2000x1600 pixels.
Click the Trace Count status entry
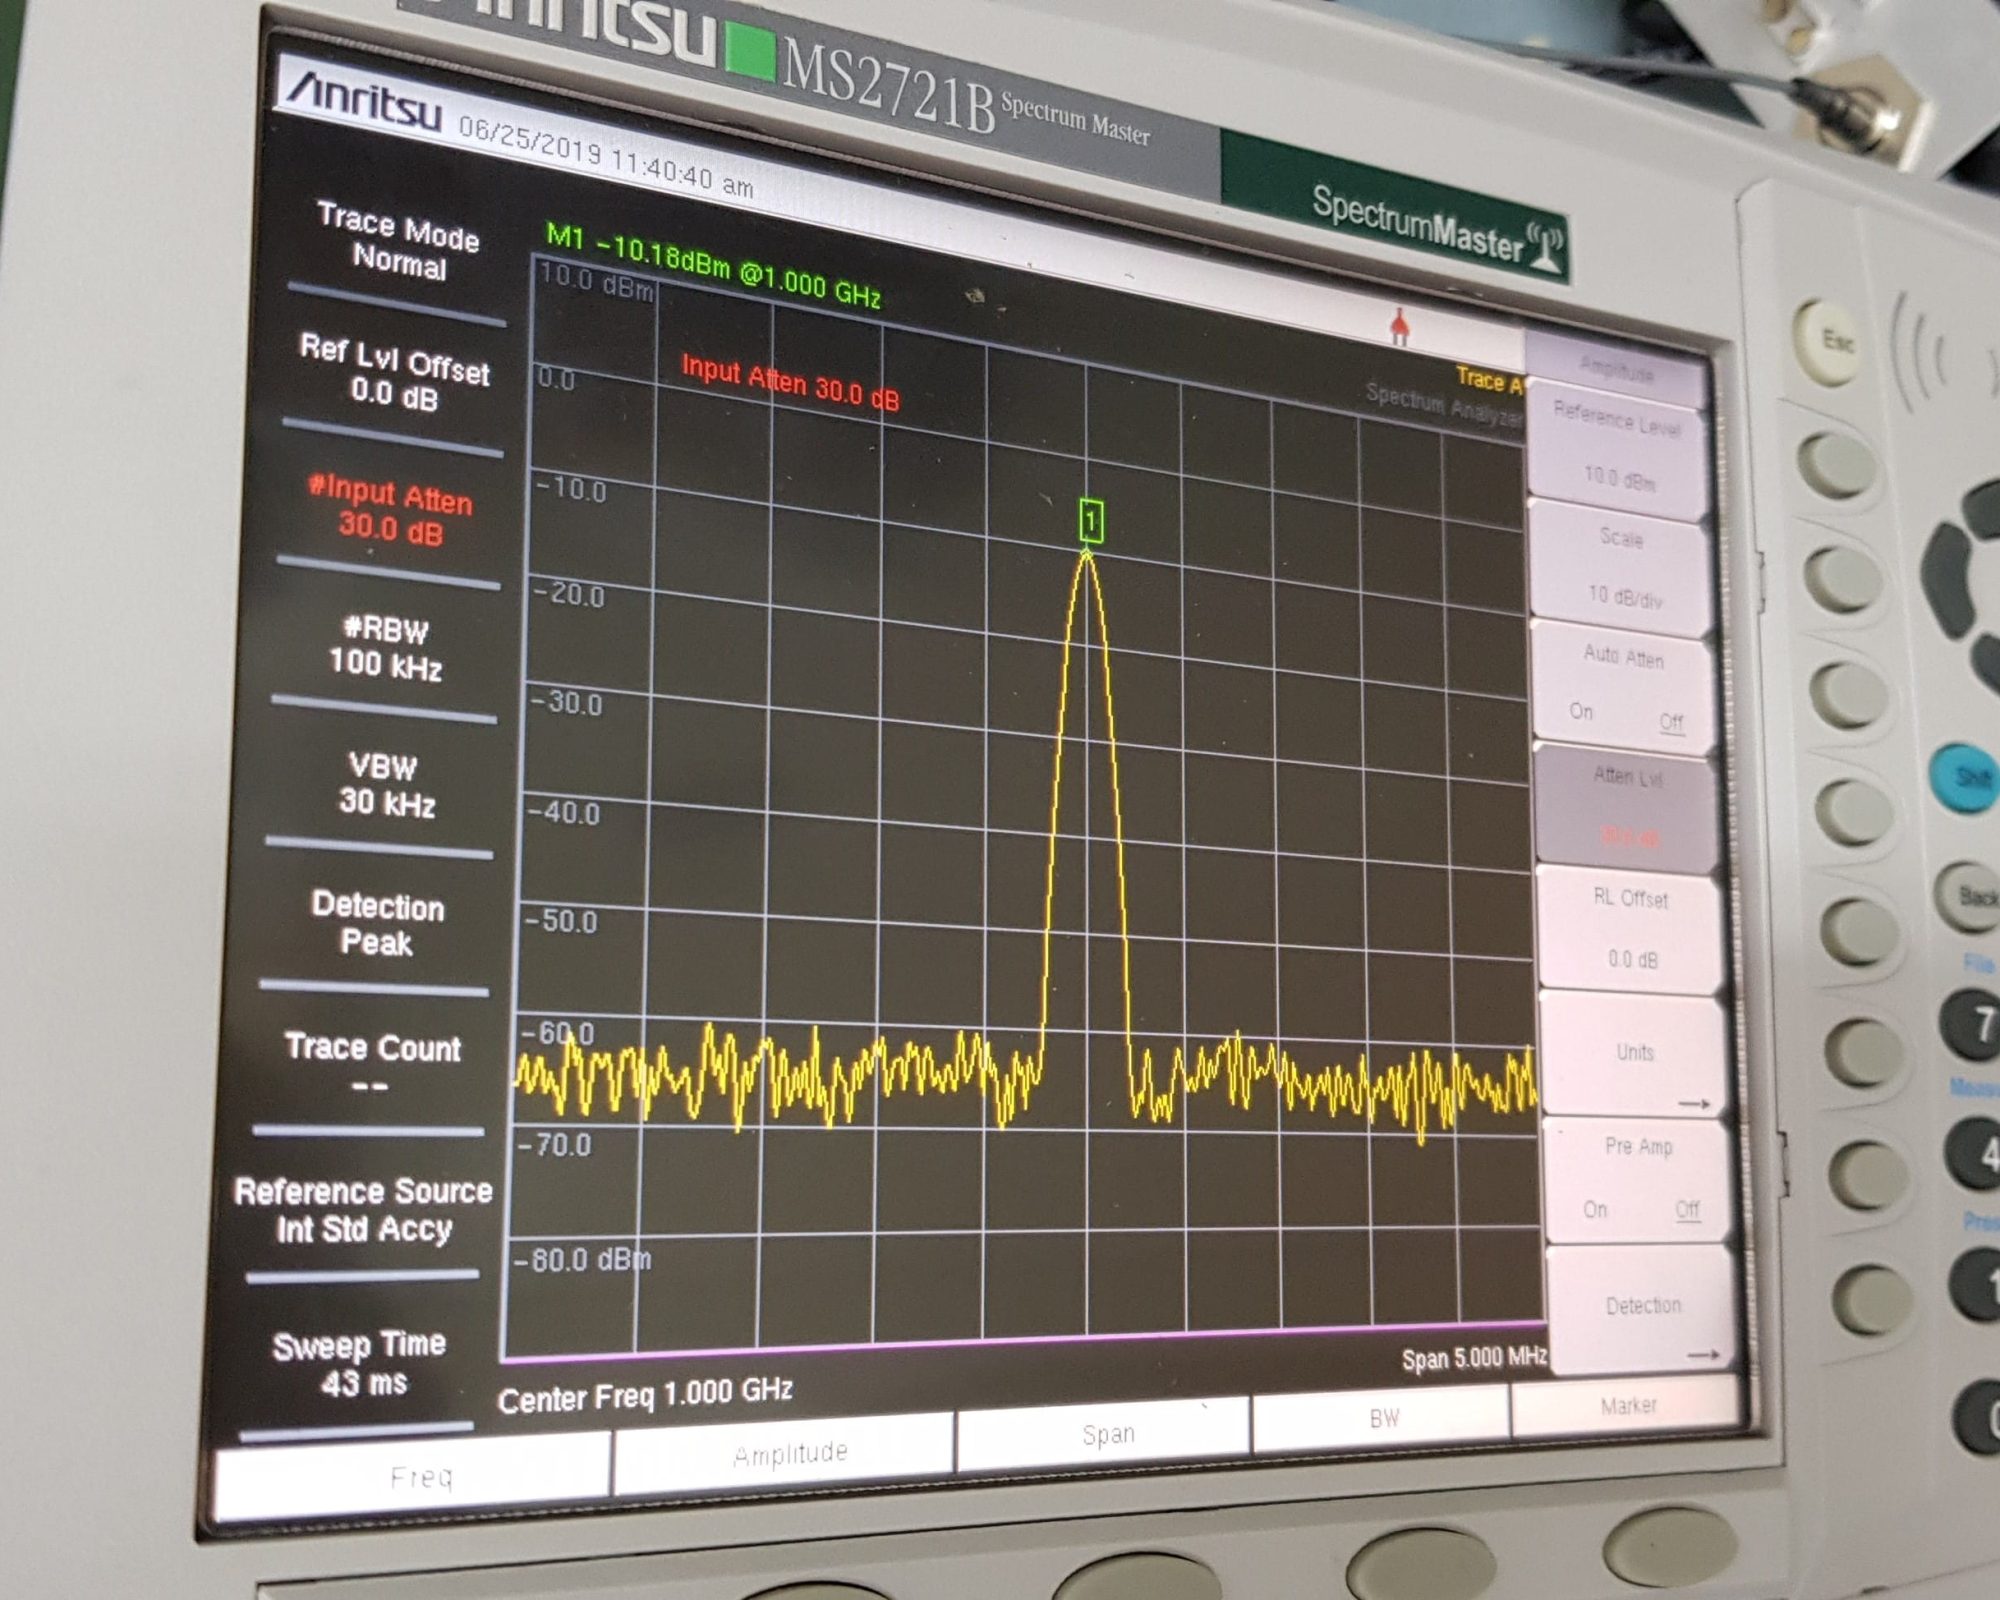pyautogui.click(x=371, y=1065)
